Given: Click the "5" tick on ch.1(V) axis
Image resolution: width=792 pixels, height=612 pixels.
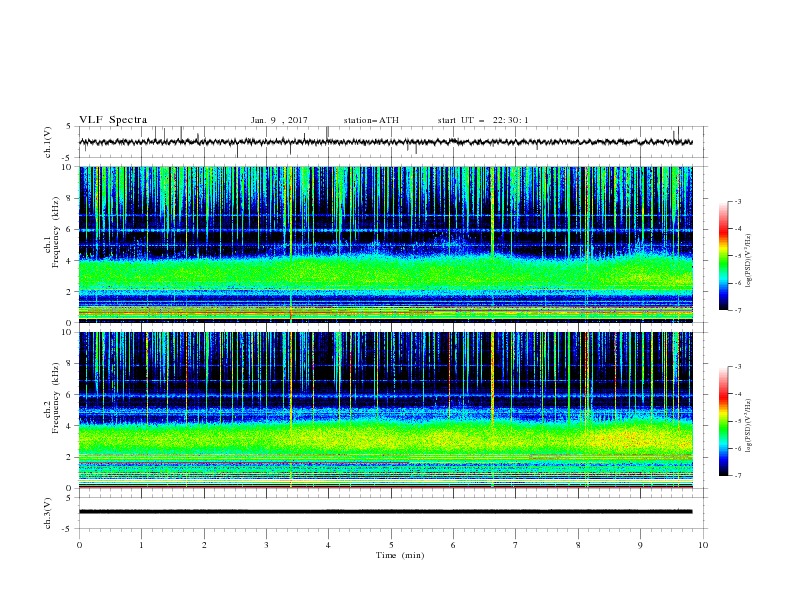Looking at the screenshot, I should tap(69, 127).
